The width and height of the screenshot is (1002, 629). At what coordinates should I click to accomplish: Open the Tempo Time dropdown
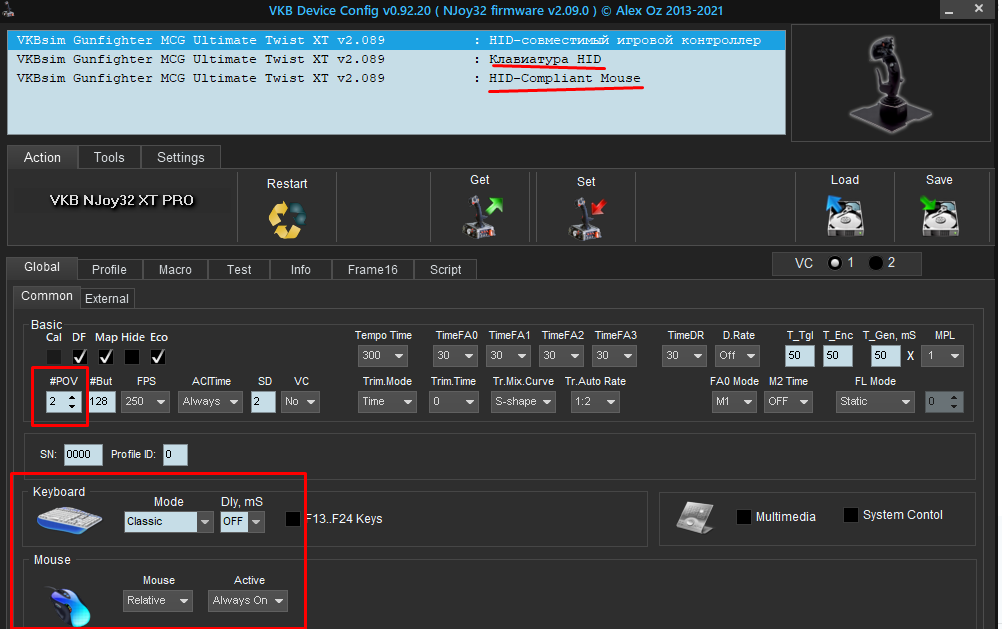pyautogui.click(x=383, y=355)
